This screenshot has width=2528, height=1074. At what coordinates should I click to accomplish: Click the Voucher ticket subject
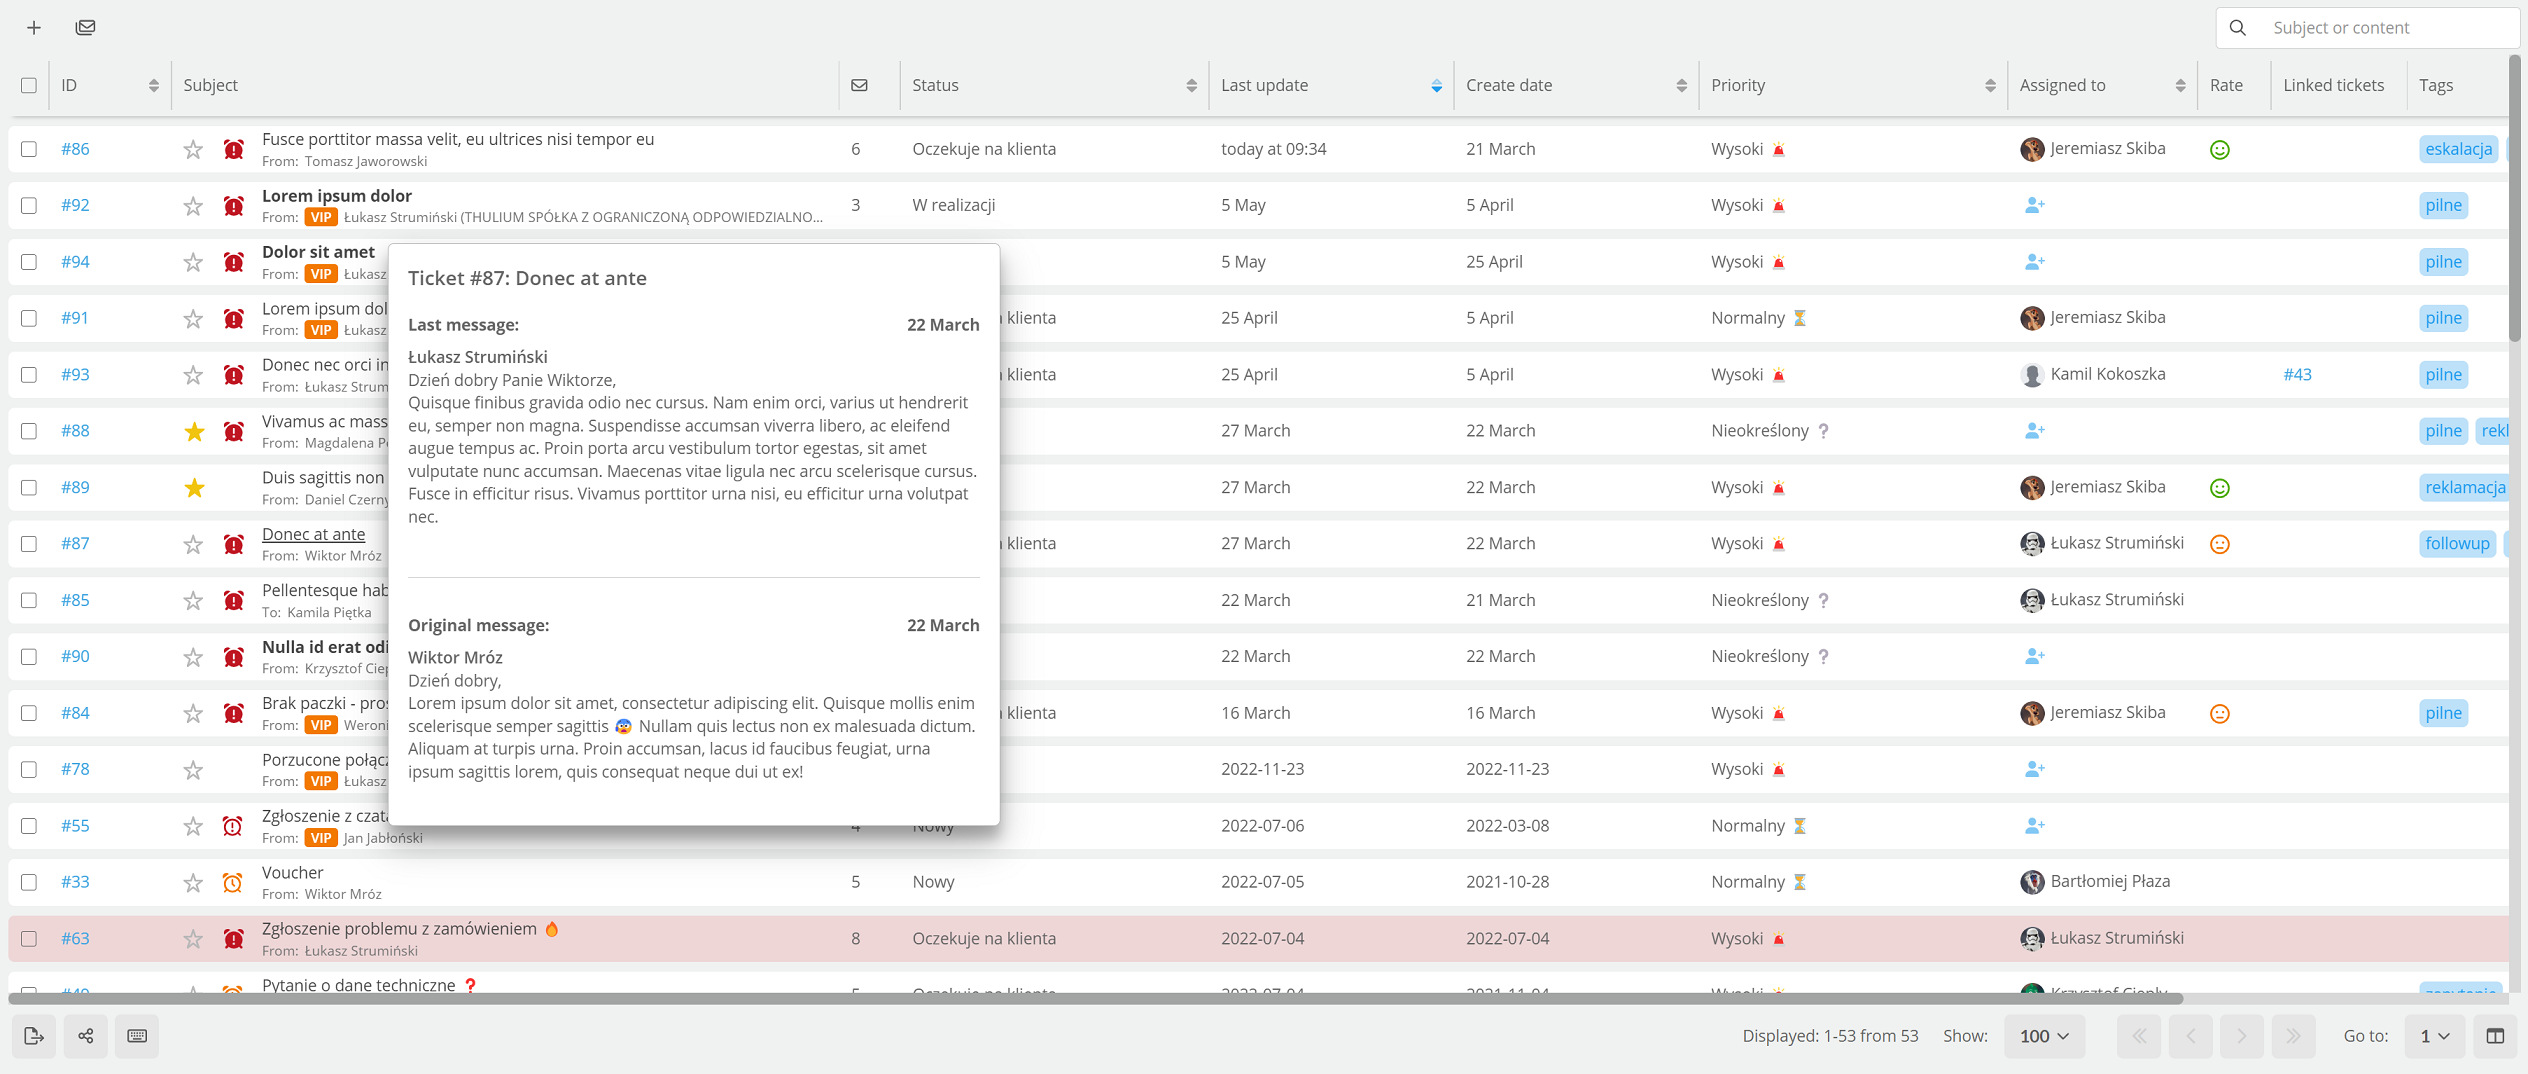point(292,872)
